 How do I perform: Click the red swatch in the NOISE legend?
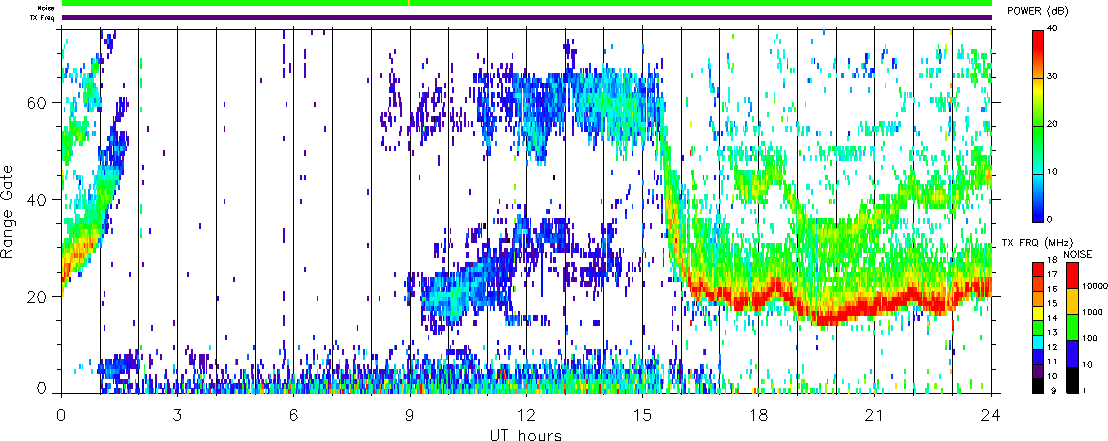(1073, 276)
